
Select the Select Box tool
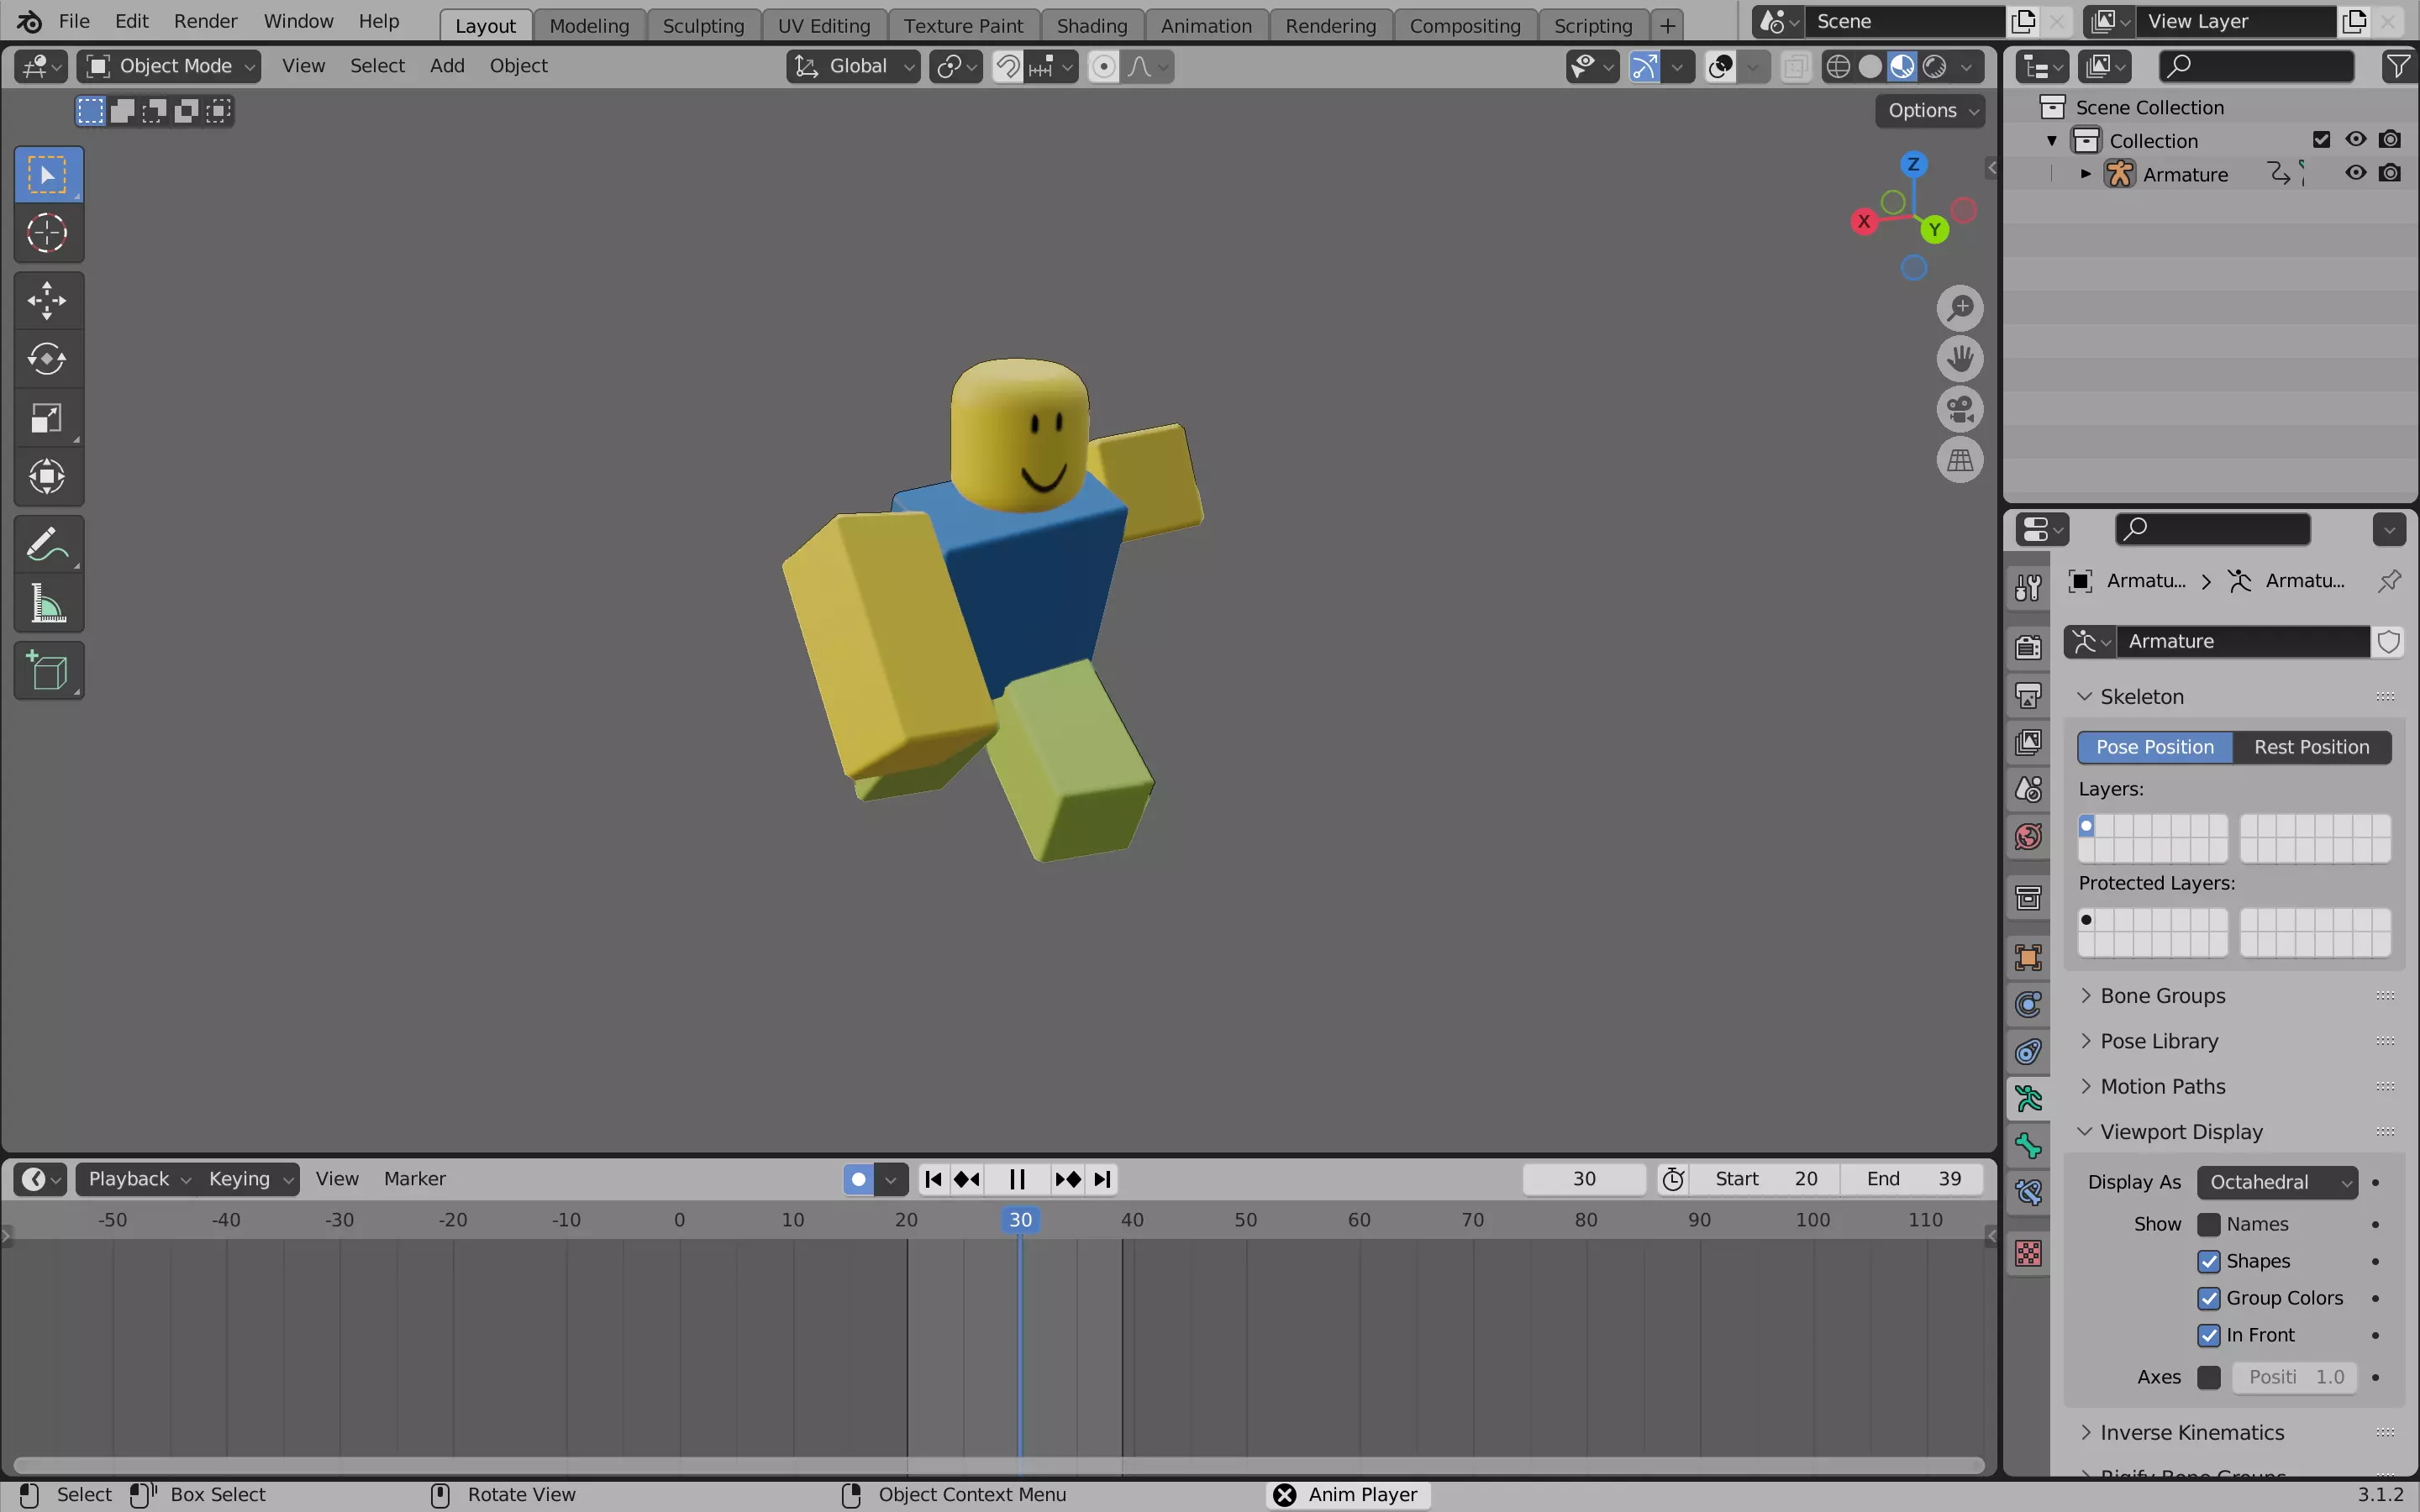pos(47,174)
